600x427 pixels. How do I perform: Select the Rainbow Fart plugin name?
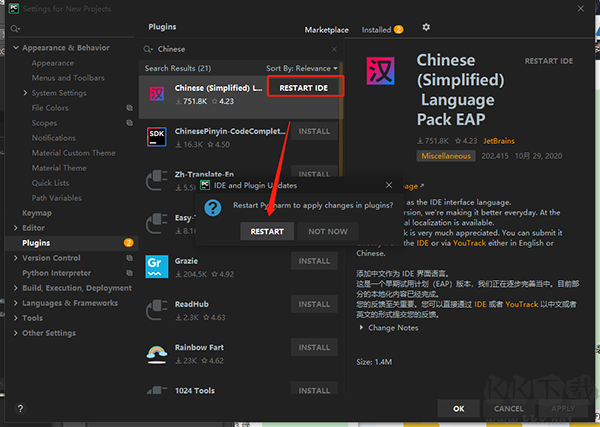199,347
